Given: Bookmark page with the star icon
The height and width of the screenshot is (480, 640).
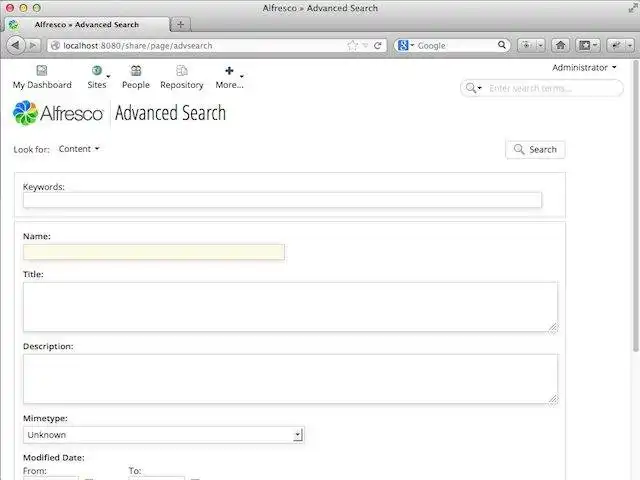Looking at the screenshot, I should pyautogui.click(x=353, y=45).
